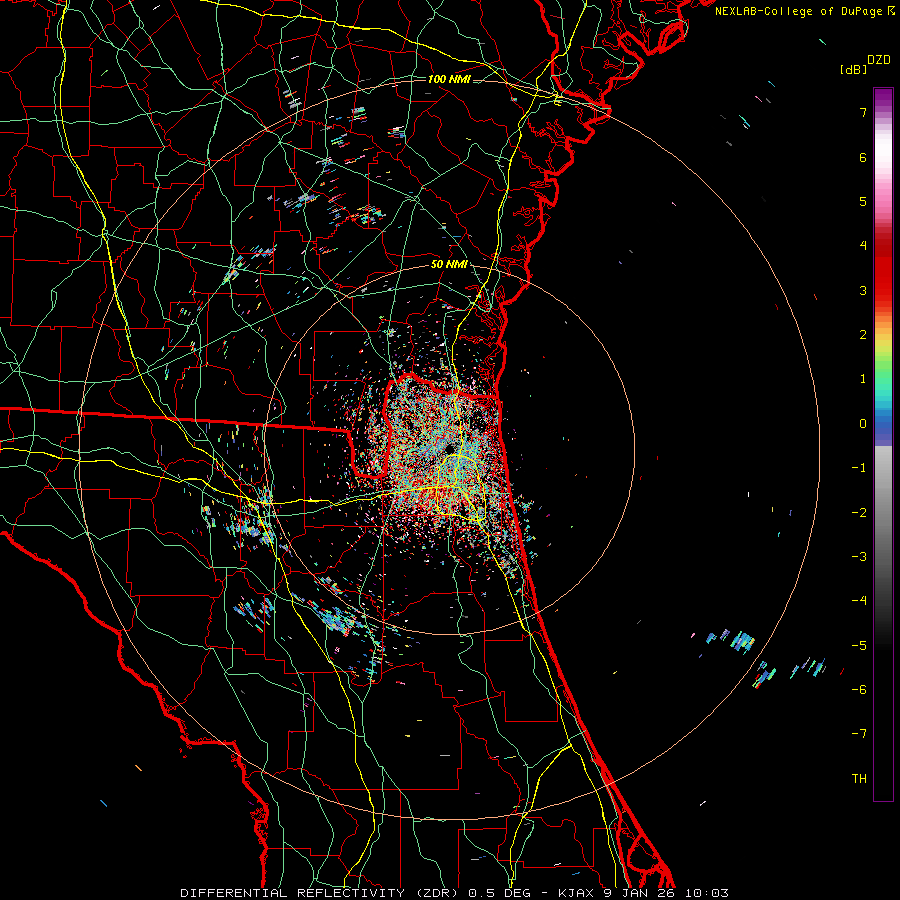Click the -7 value on the color scale
This screenshot has width=900, height=900.
tap(859, 734)
